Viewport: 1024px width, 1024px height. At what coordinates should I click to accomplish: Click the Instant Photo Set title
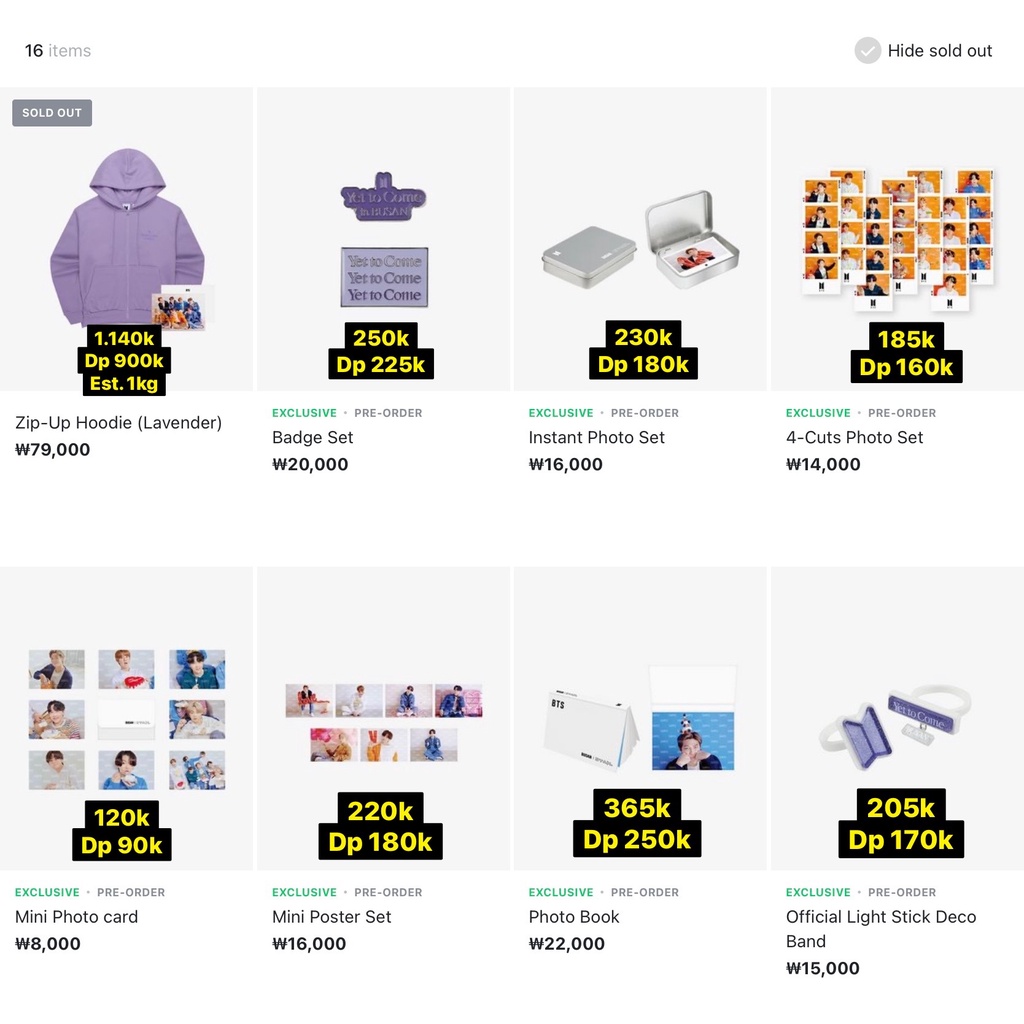point(596,437)
